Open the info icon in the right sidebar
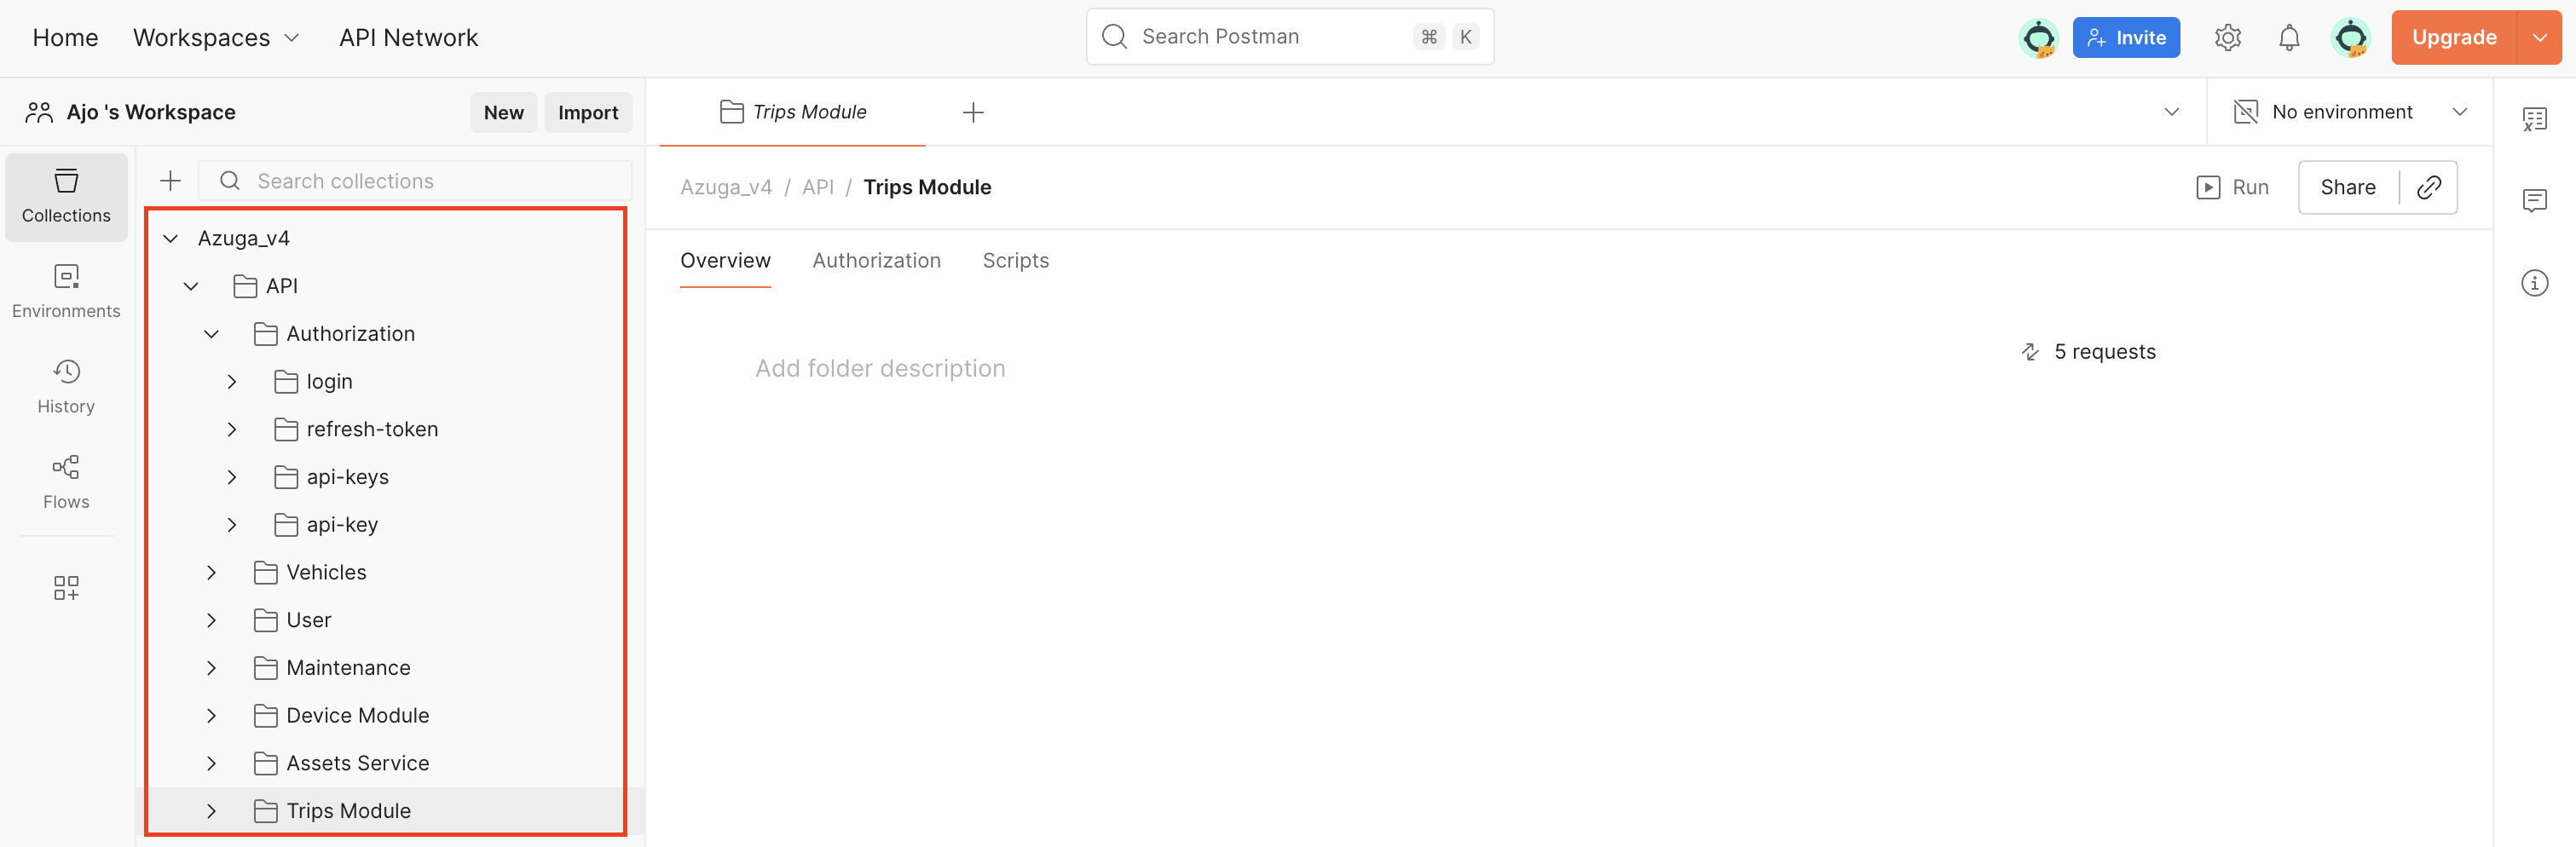Screen dimensions: 2576x847 (2535, 283)
